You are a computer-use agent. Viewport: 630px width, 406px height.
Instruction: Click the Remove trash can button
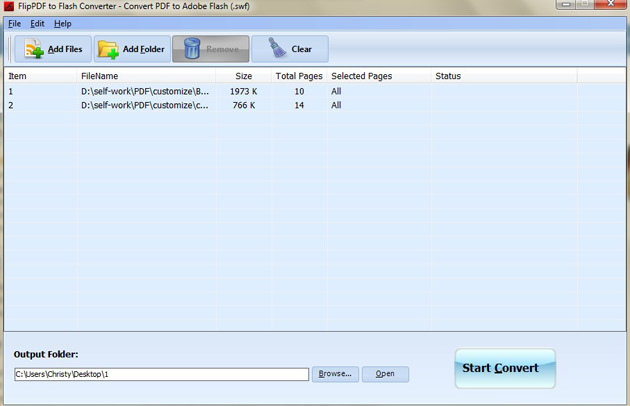tap(211, 49)
